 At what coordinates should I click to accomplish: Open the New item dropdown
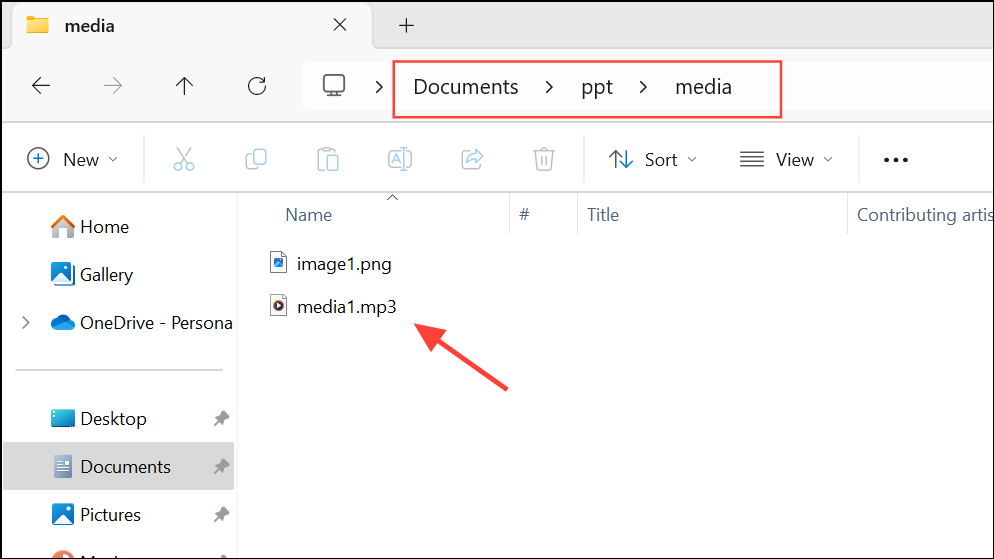click(x=73, y=159)
